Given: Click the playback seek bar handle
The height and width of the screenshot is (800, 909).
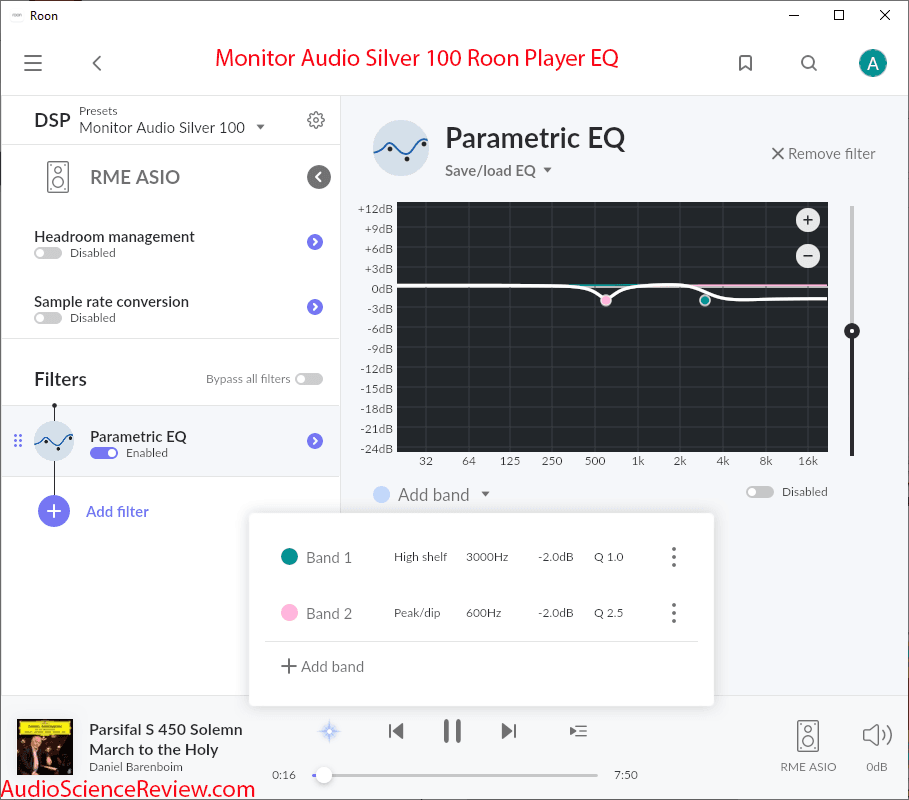Looking at the screenshot, I should click(x=323, y=775).
